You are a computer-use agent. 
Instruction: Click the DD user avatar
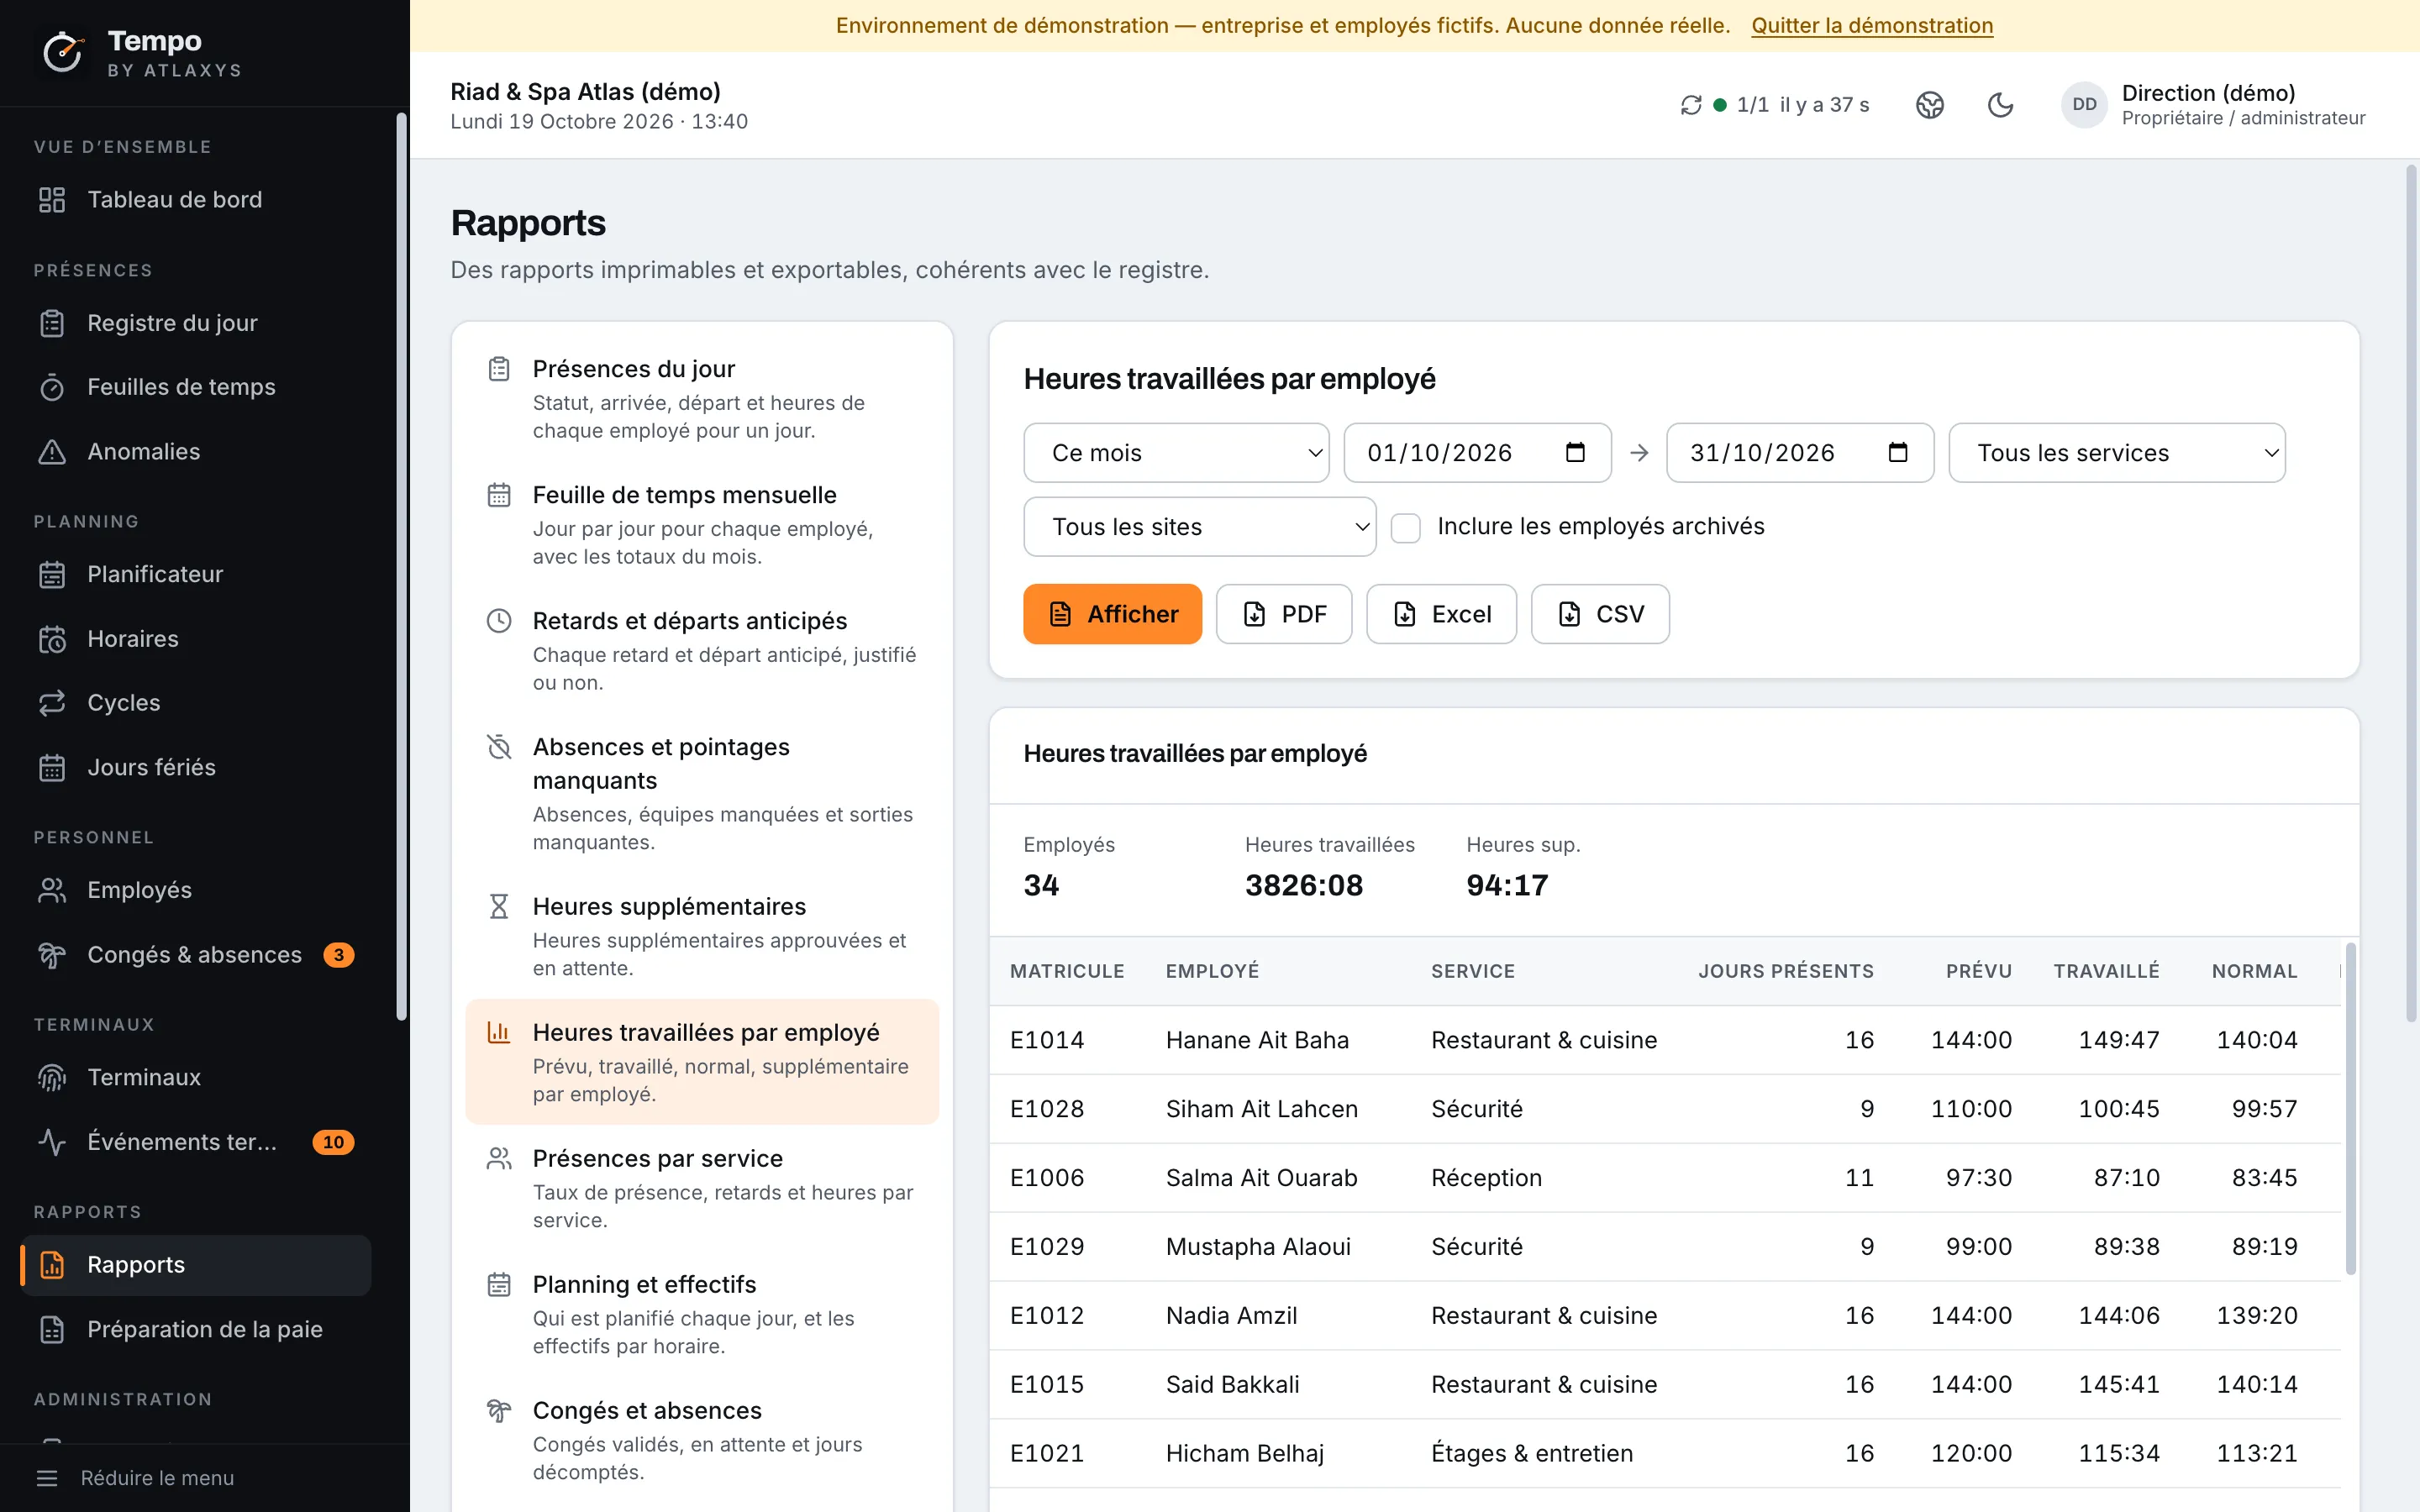coord(2084,105)
